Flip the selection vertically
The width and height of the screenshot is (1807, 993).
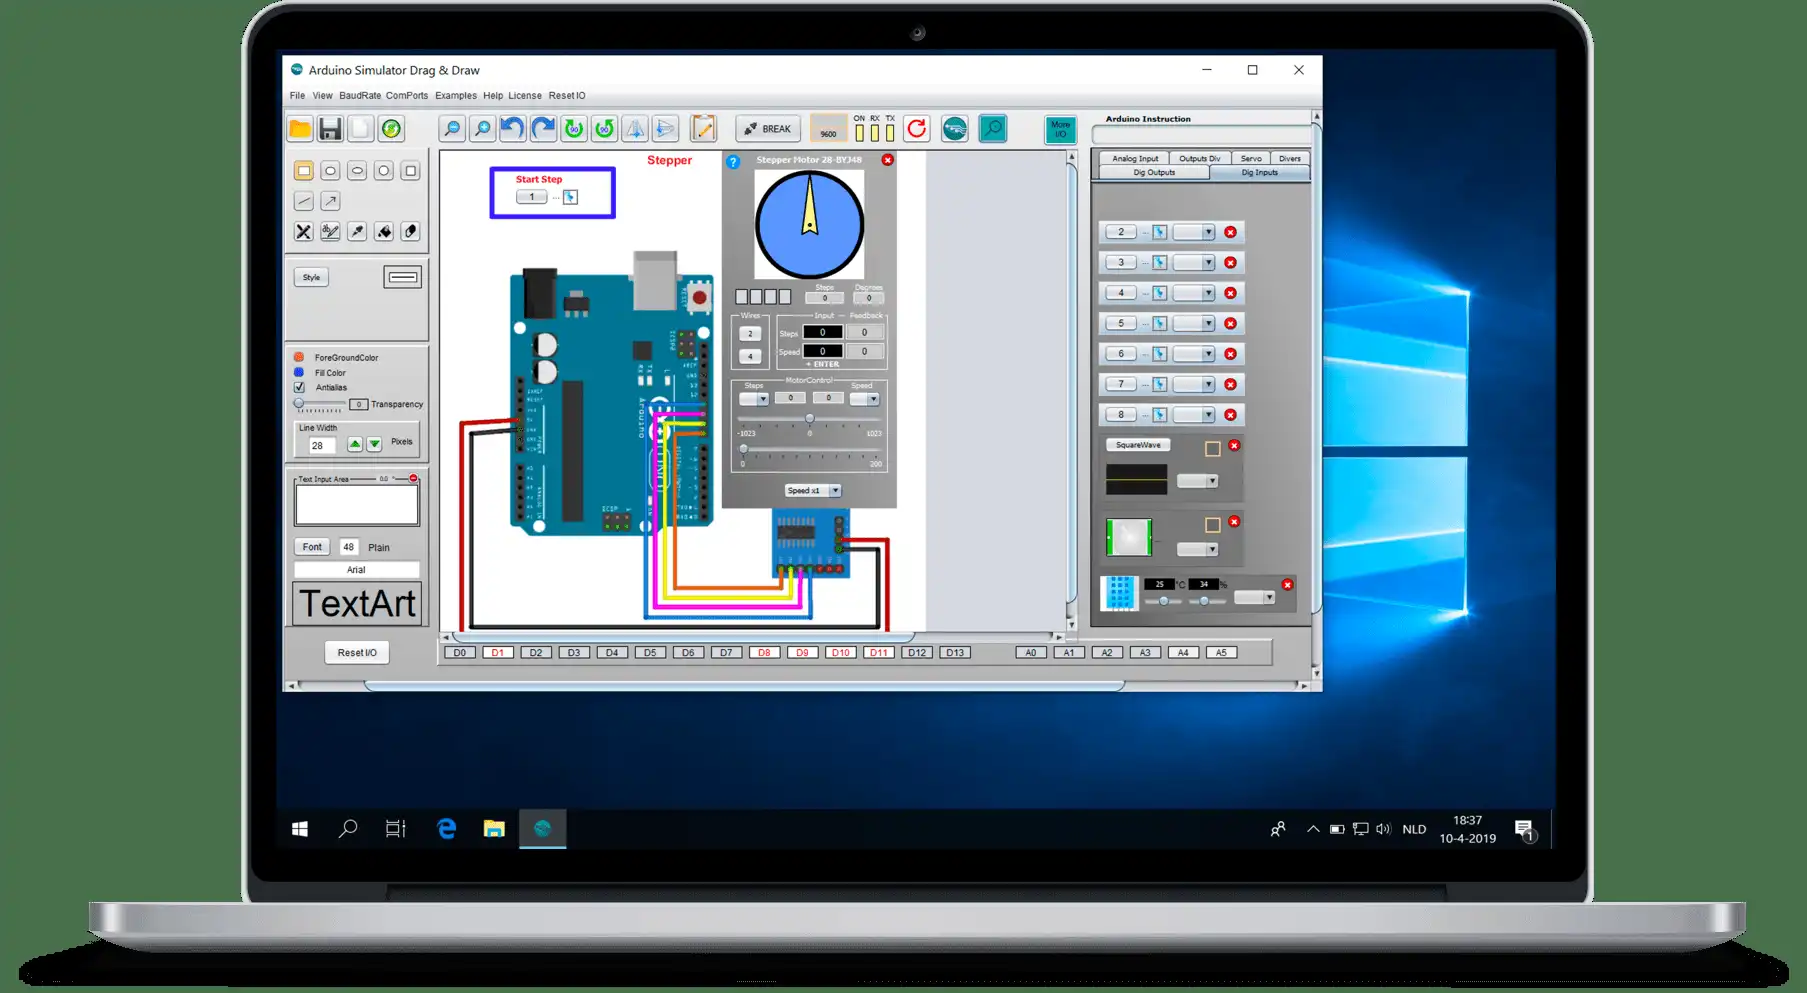pyautogui.click(x=665, y=129)
